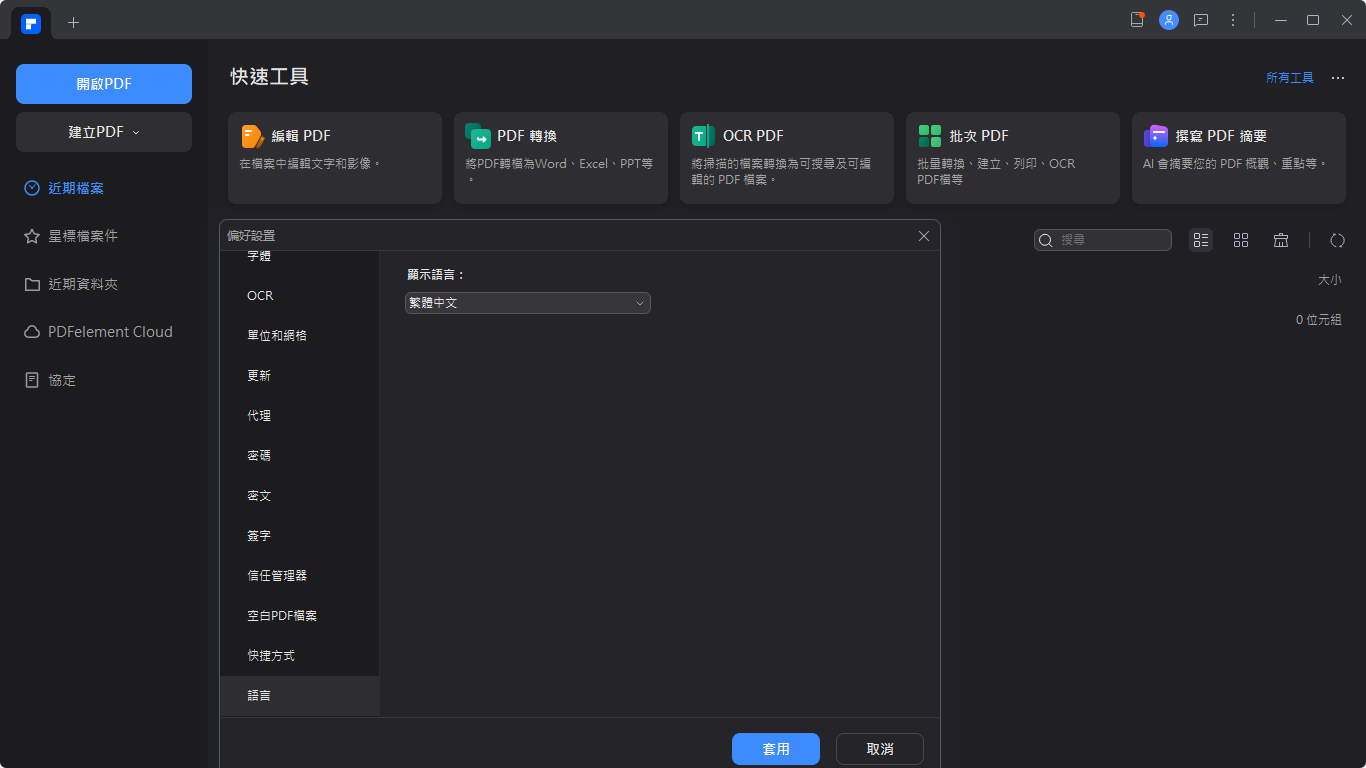Open 所有工具 to view all tools
The width and height of the screenshot is (1366, 768).
(1290, 77)
